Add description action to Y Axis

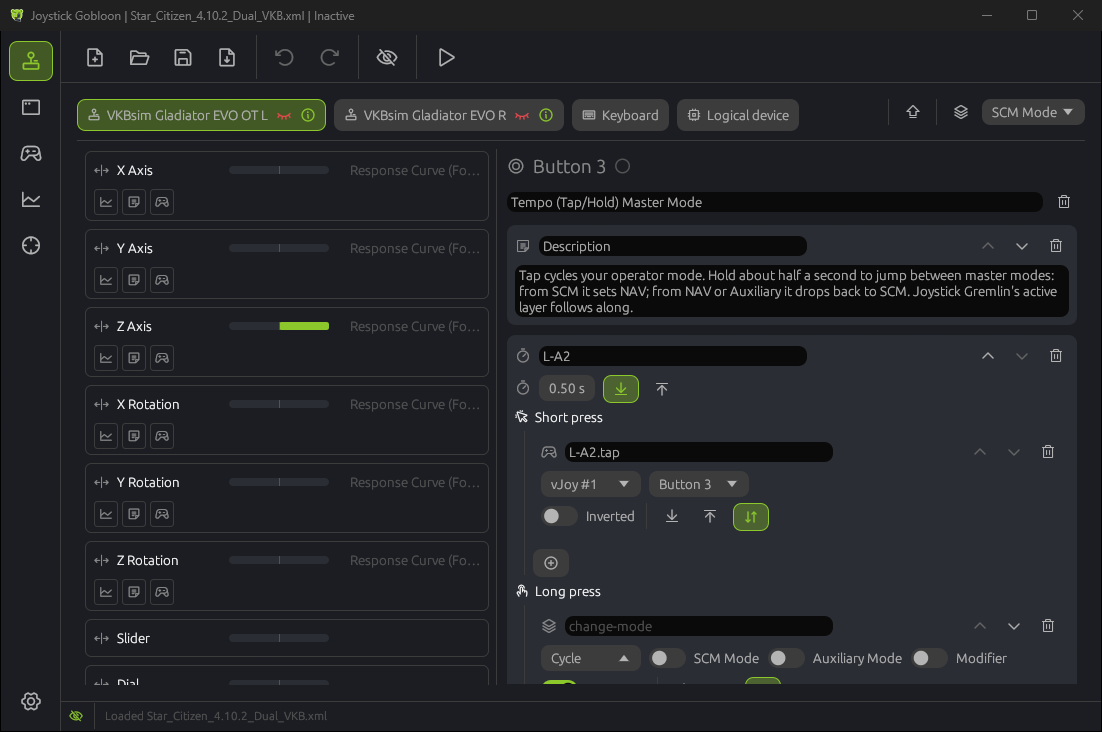(134, 280)
